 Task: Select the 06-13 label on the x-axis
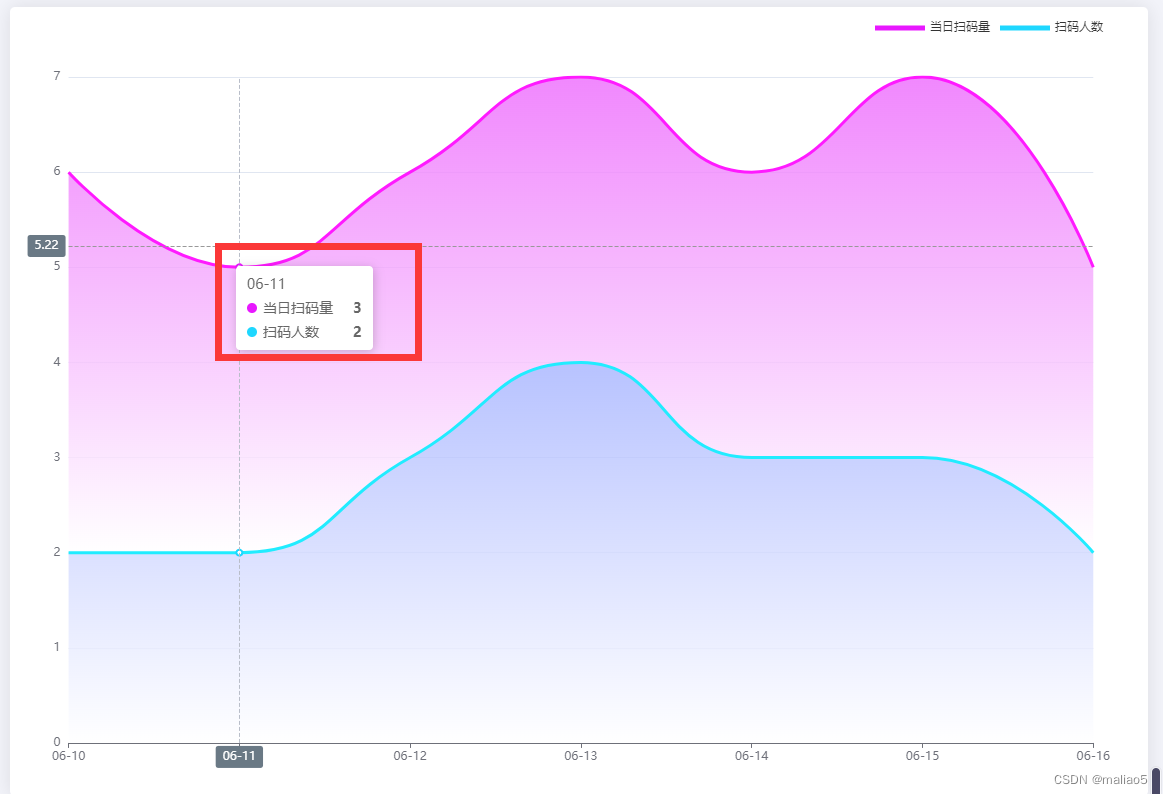coord(581,757)
